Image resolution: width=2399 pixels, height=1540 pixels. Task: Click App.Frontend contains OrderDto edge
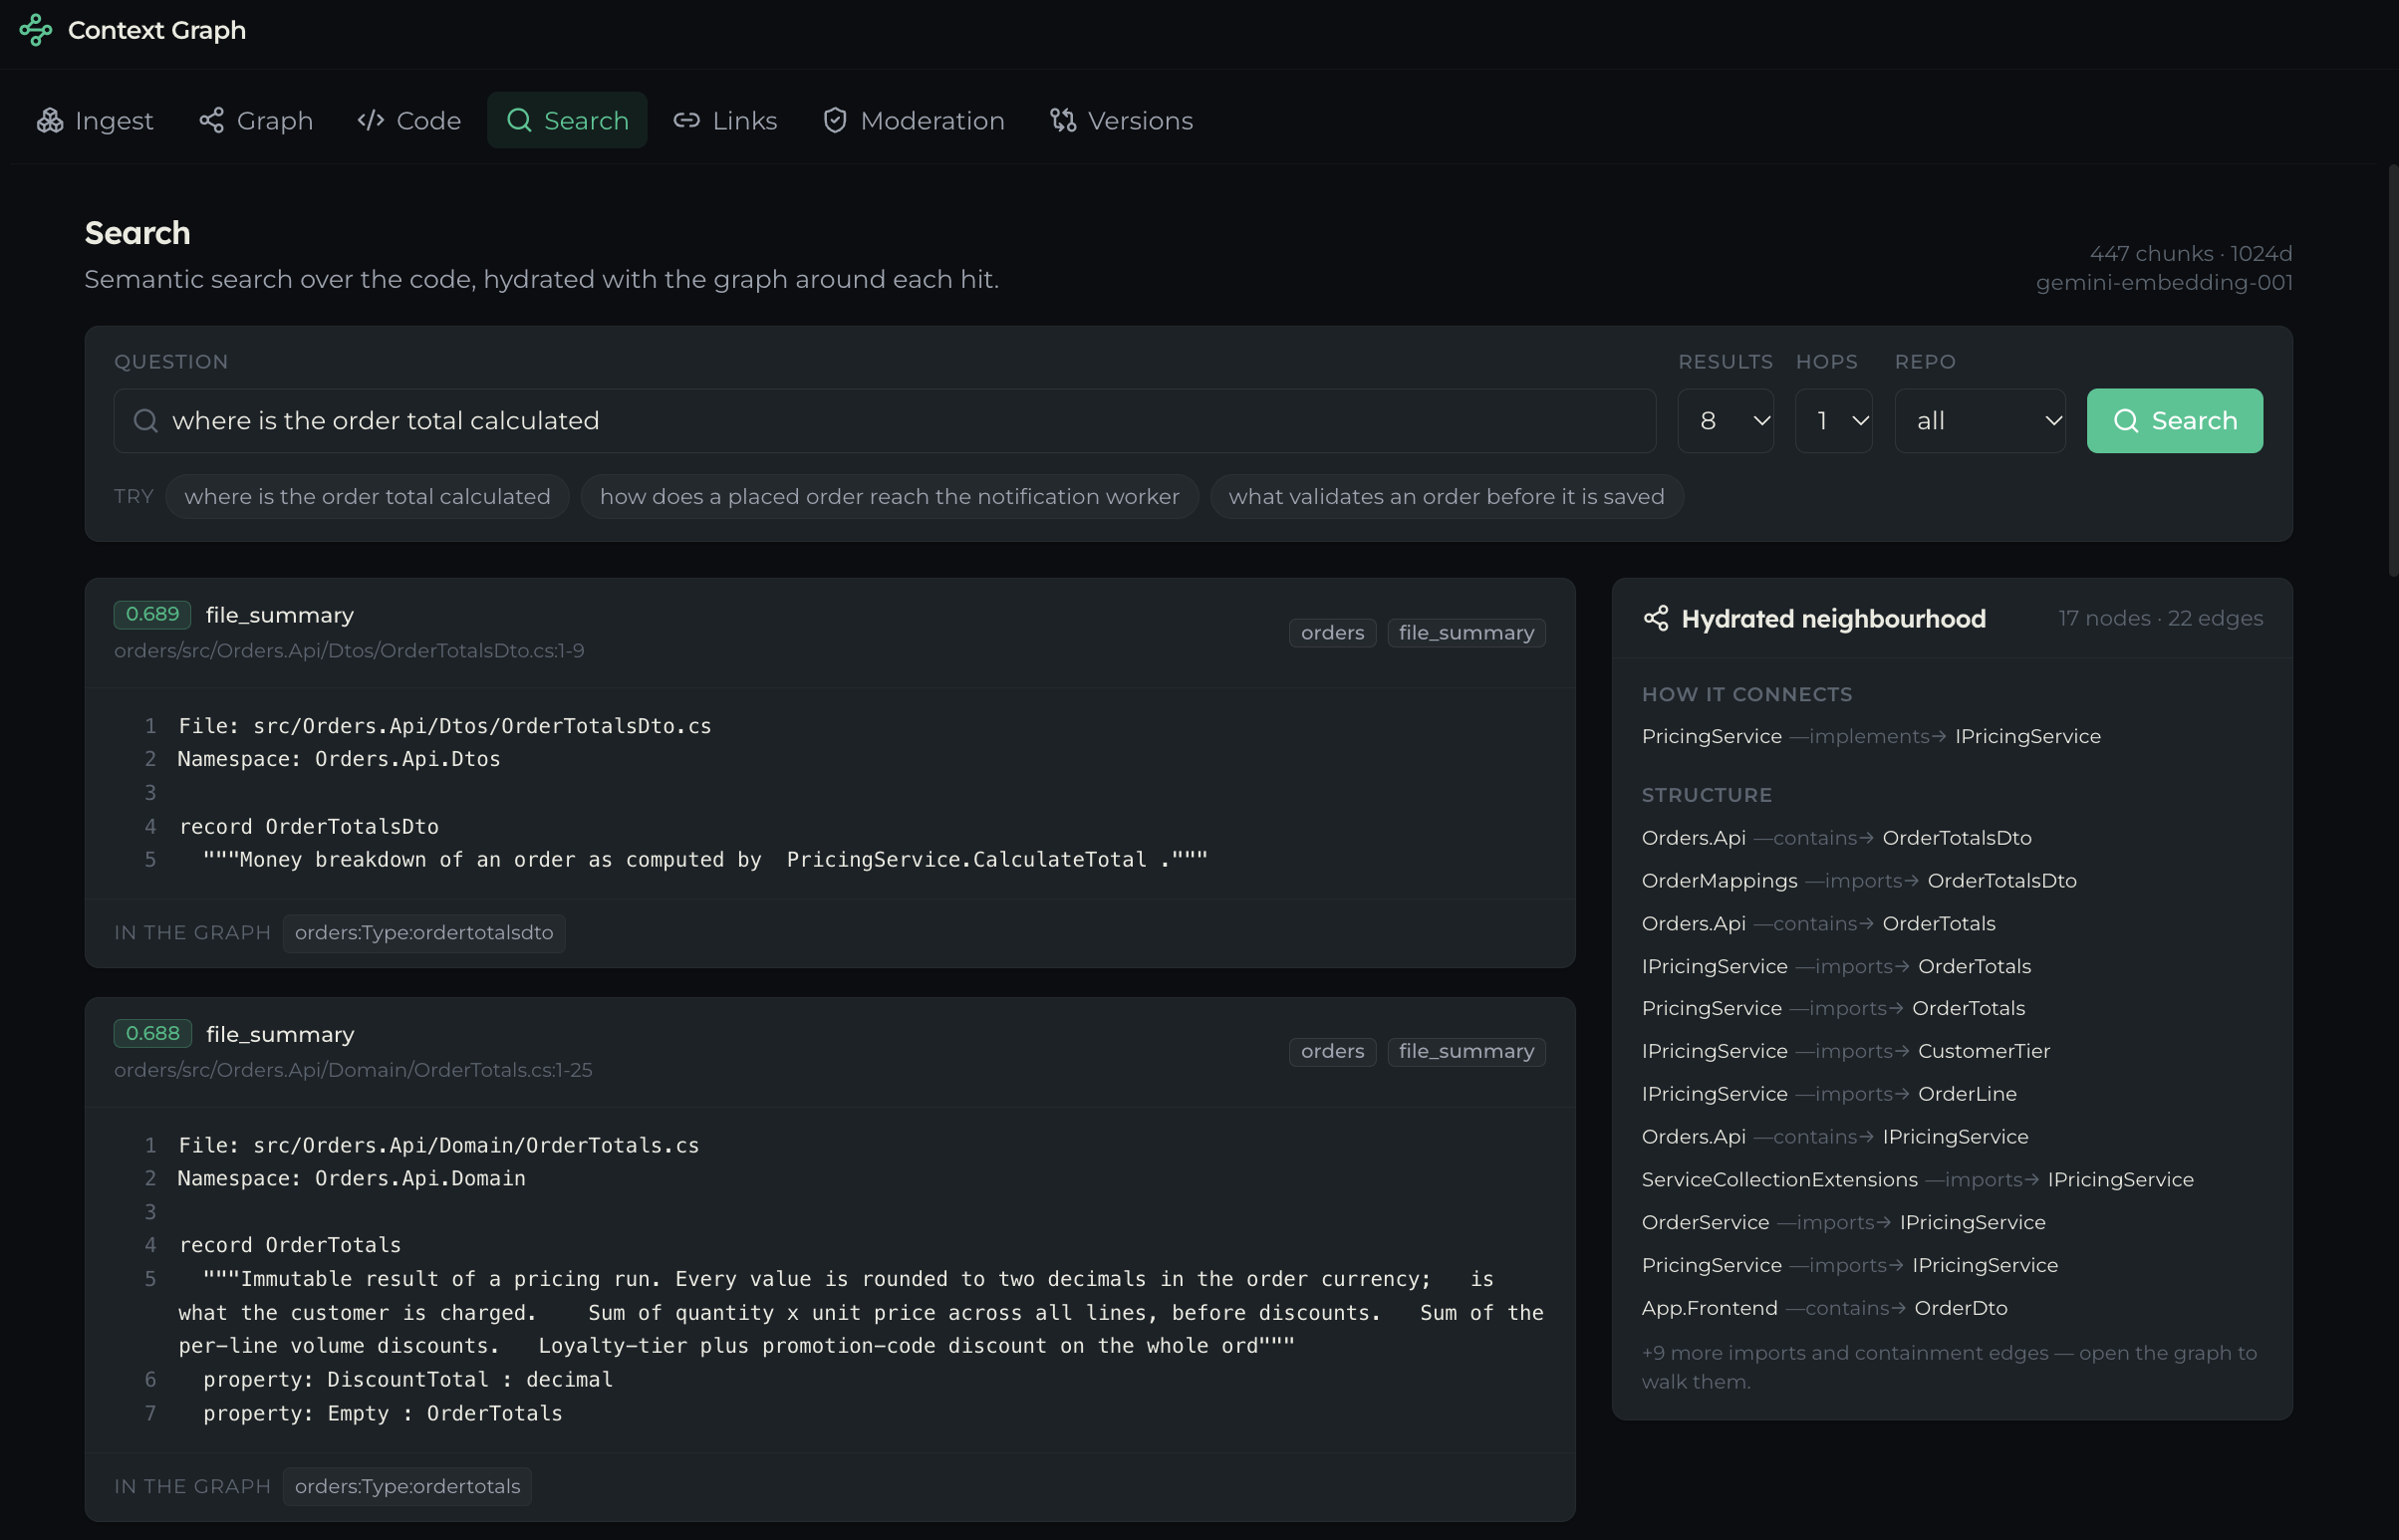[1825, 1308]
